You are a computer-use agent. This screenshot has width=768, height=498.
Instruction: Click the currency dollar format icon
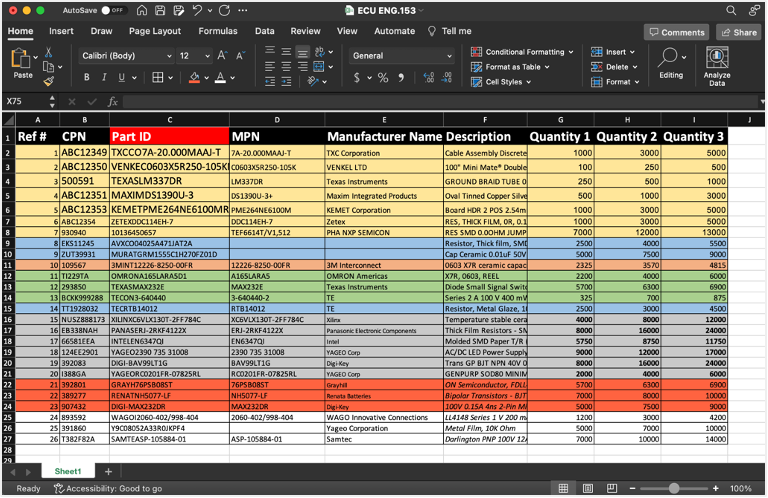pos(357,77)
